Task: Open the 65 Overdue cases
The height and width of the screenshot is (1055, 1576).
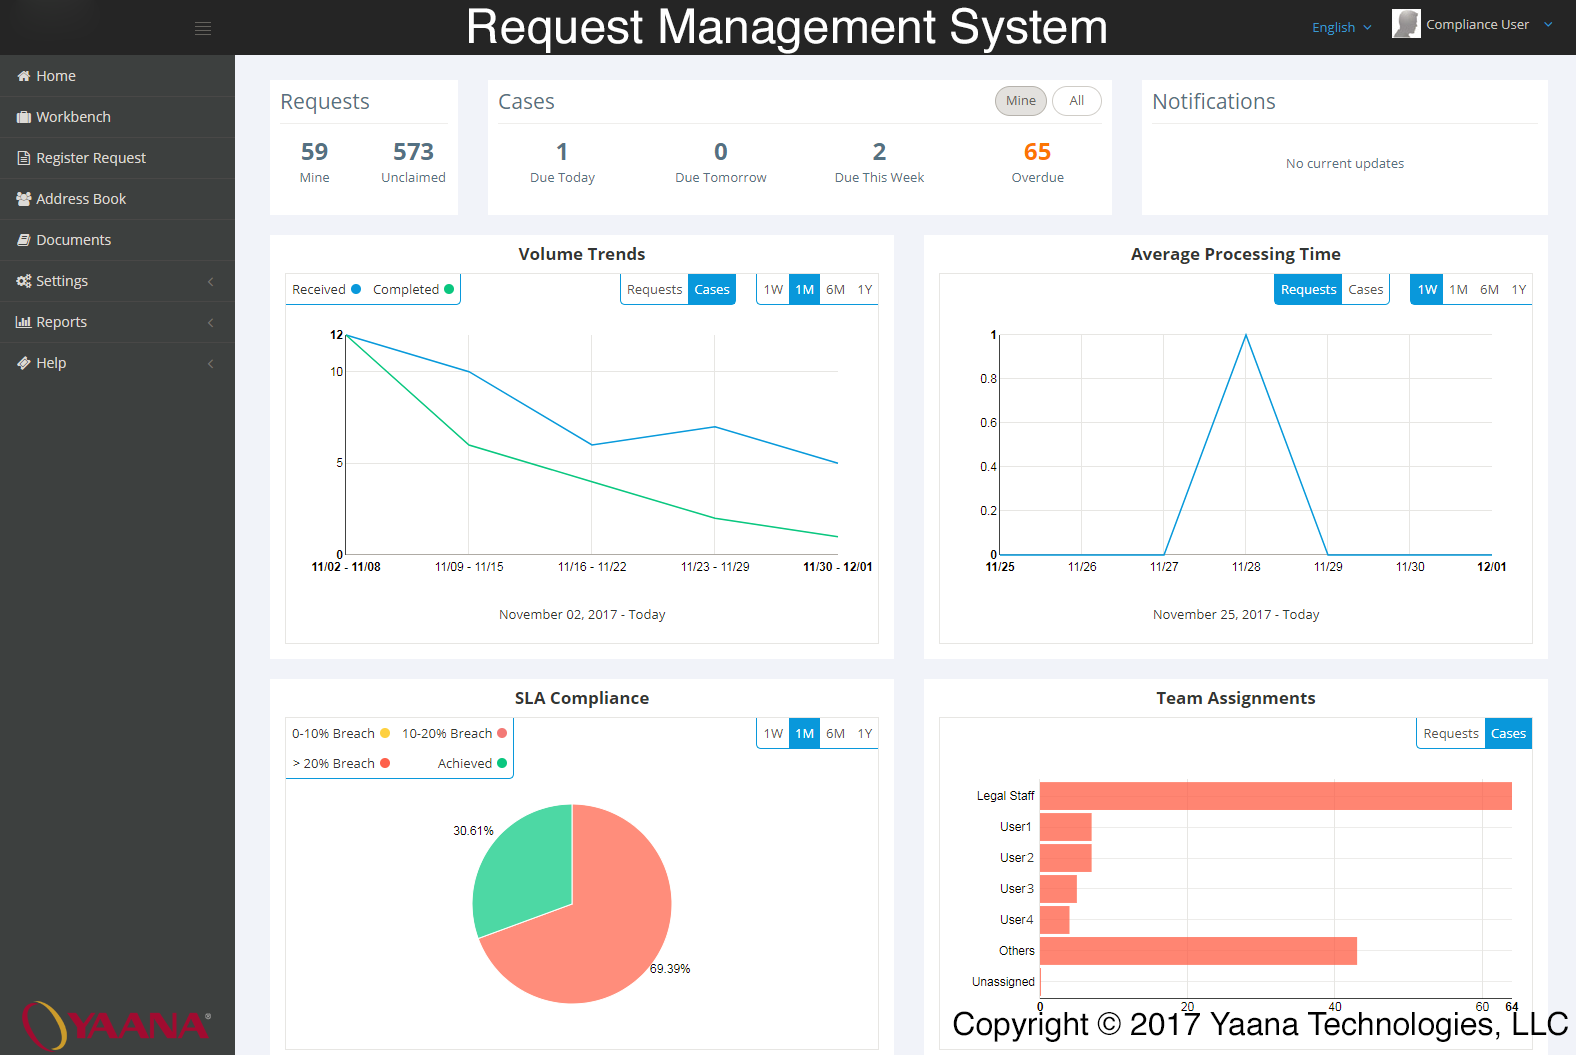Action: coord(1037,163)
